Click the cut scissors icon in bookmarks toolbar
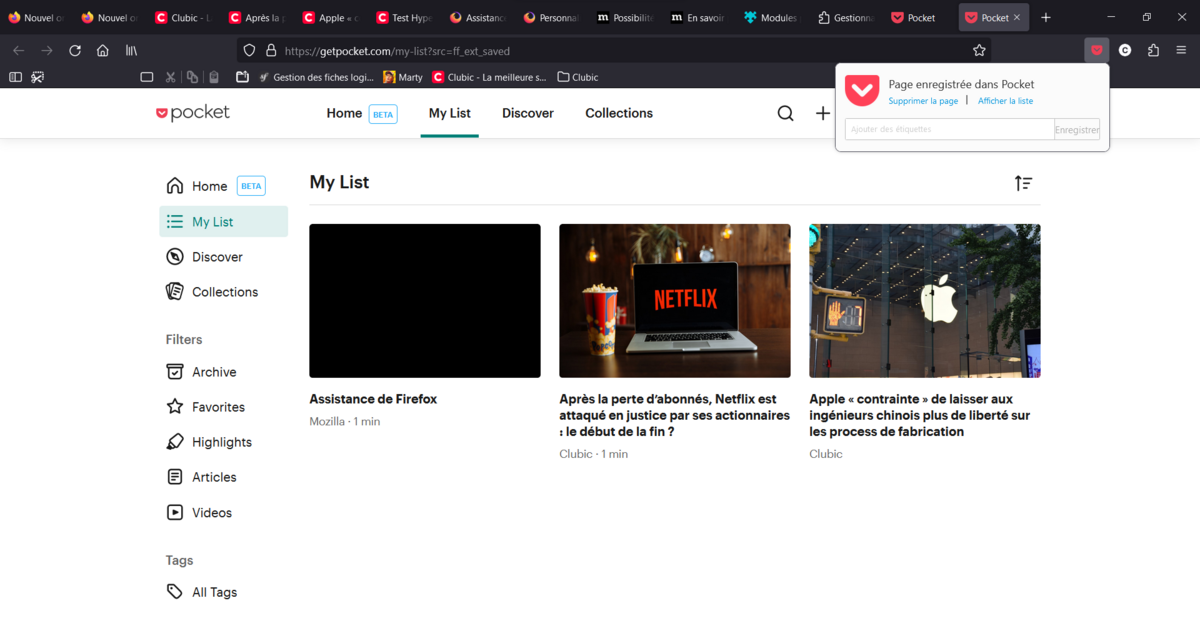 tap(170, 77)
